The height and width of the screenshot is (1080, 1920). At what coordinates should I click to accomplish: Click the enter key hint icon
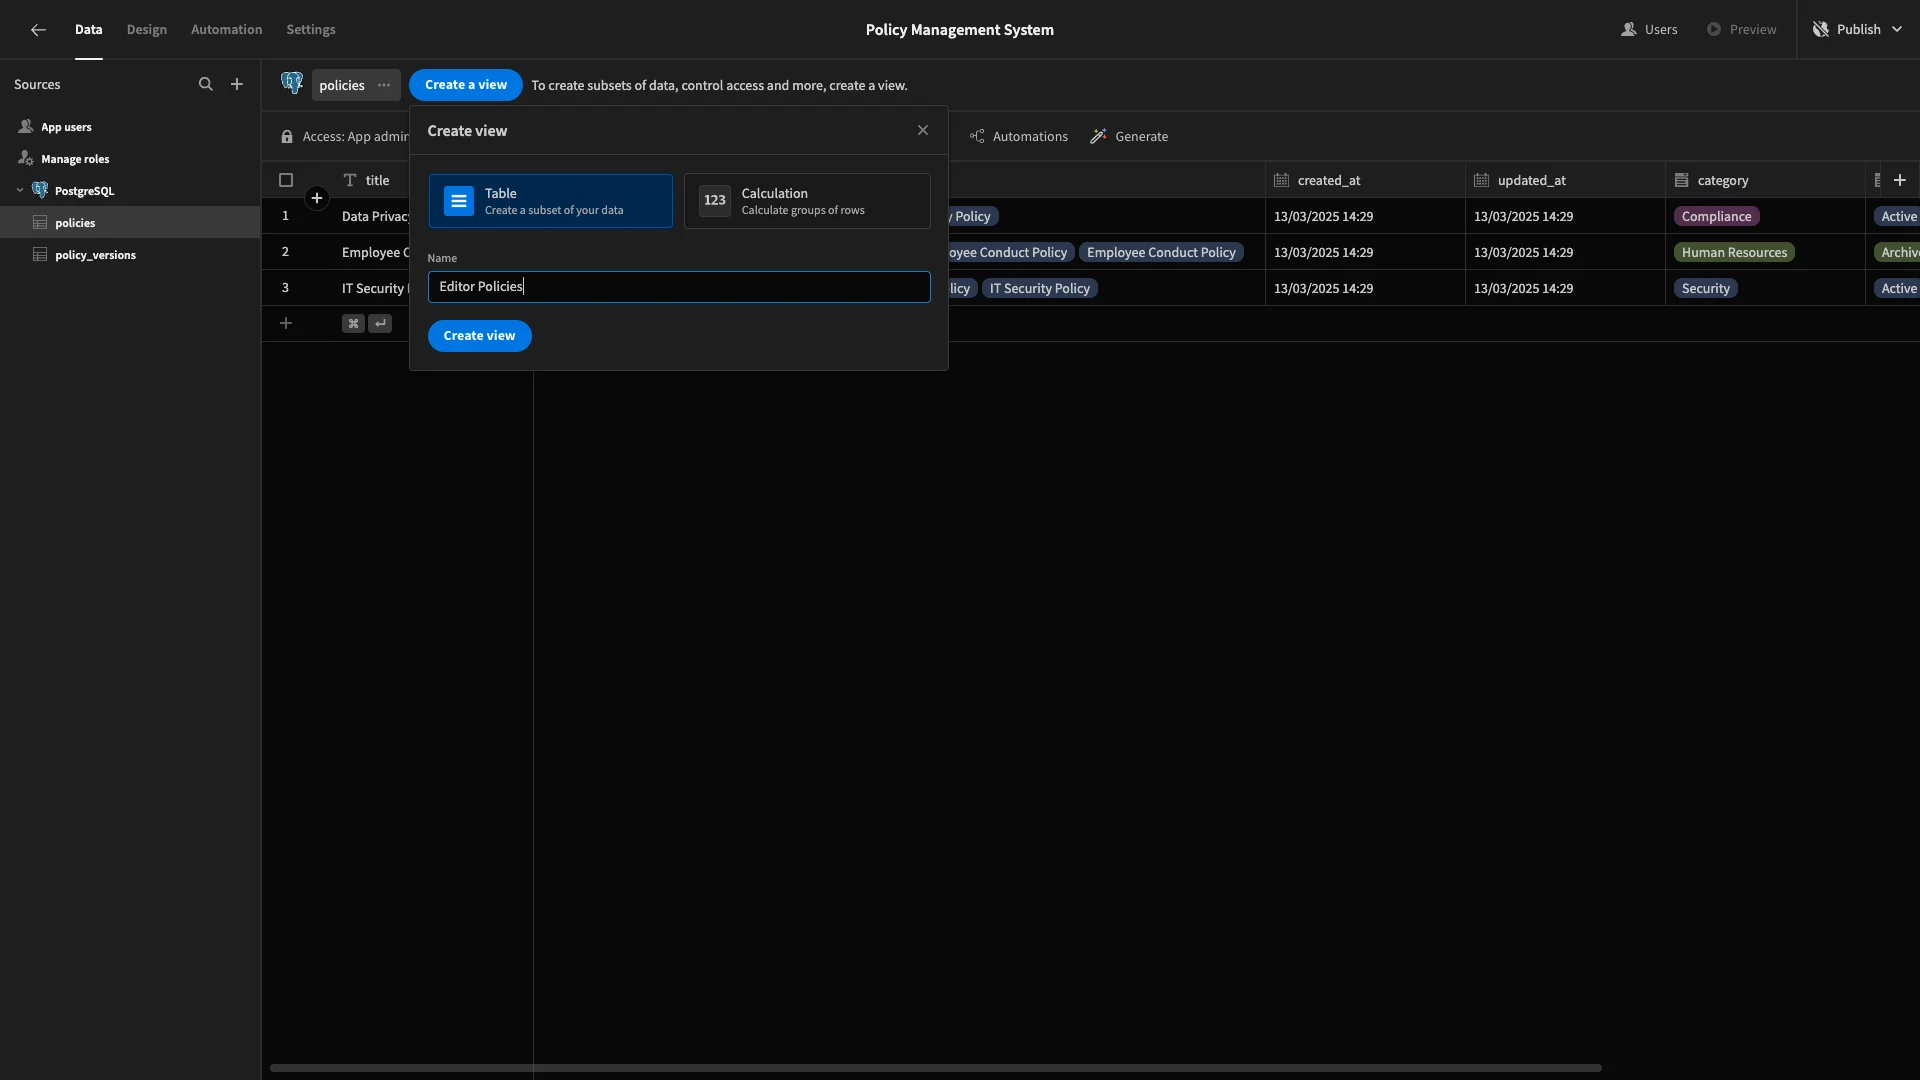coord(380,324)
